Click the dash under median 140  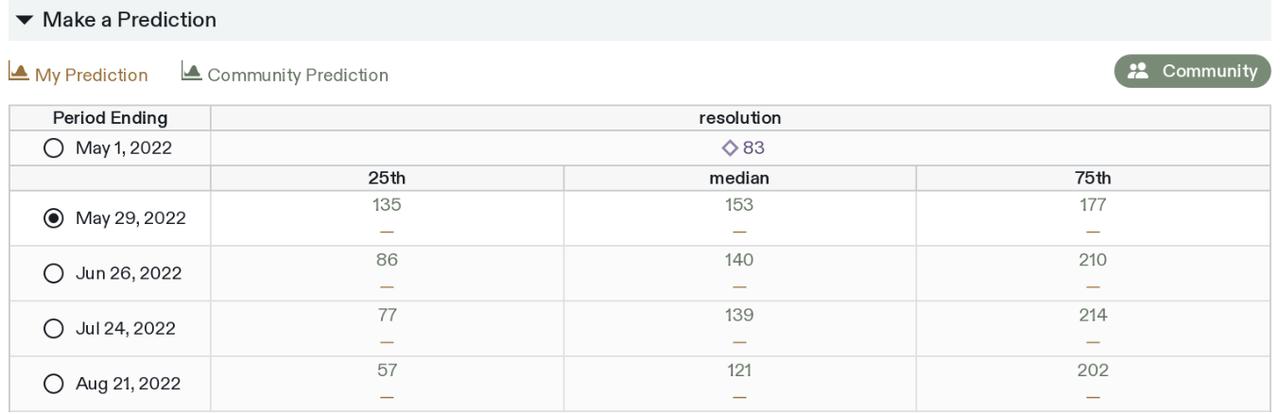point(739,287)
